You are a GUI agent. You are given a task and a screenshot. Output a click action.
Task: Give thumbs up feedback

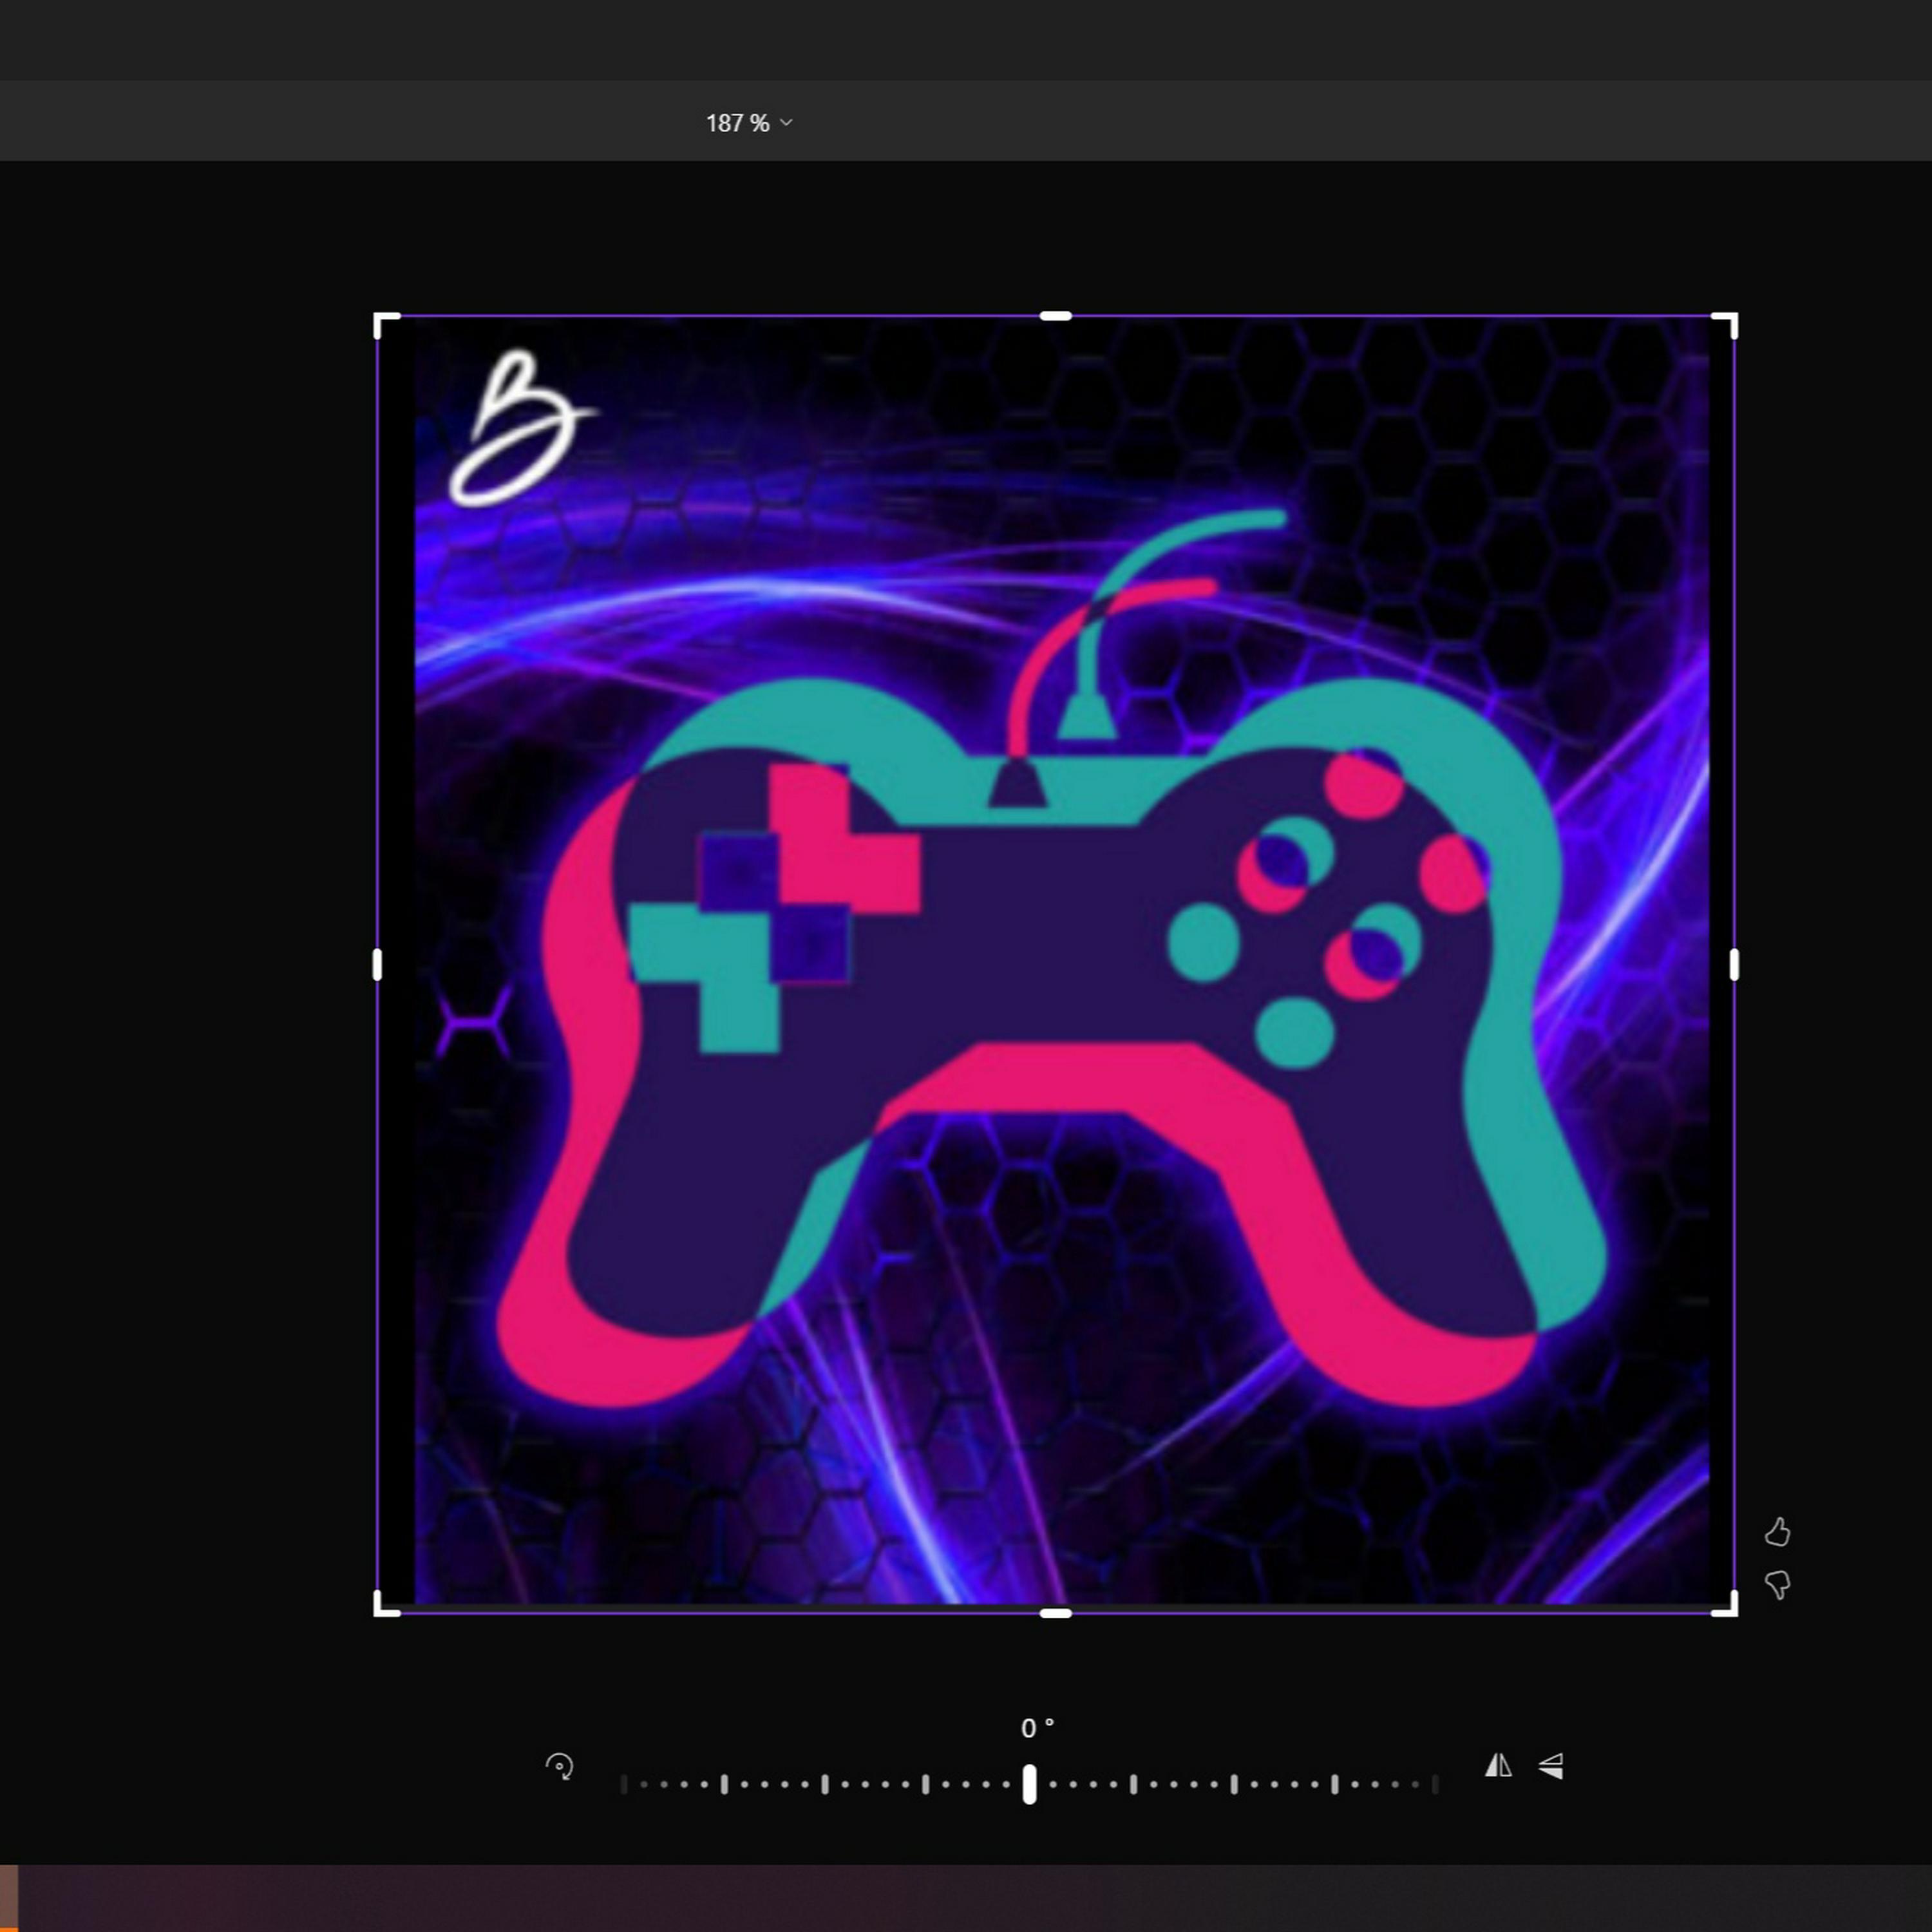click(x=1777, y=1531)
